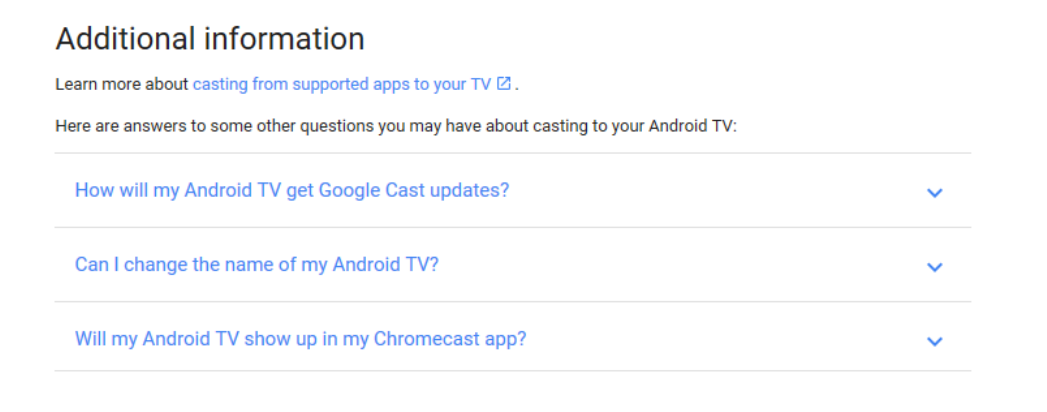Click chevron beside Android TV name question
The image size is (1047, 412).
click(x=935, y=267)
